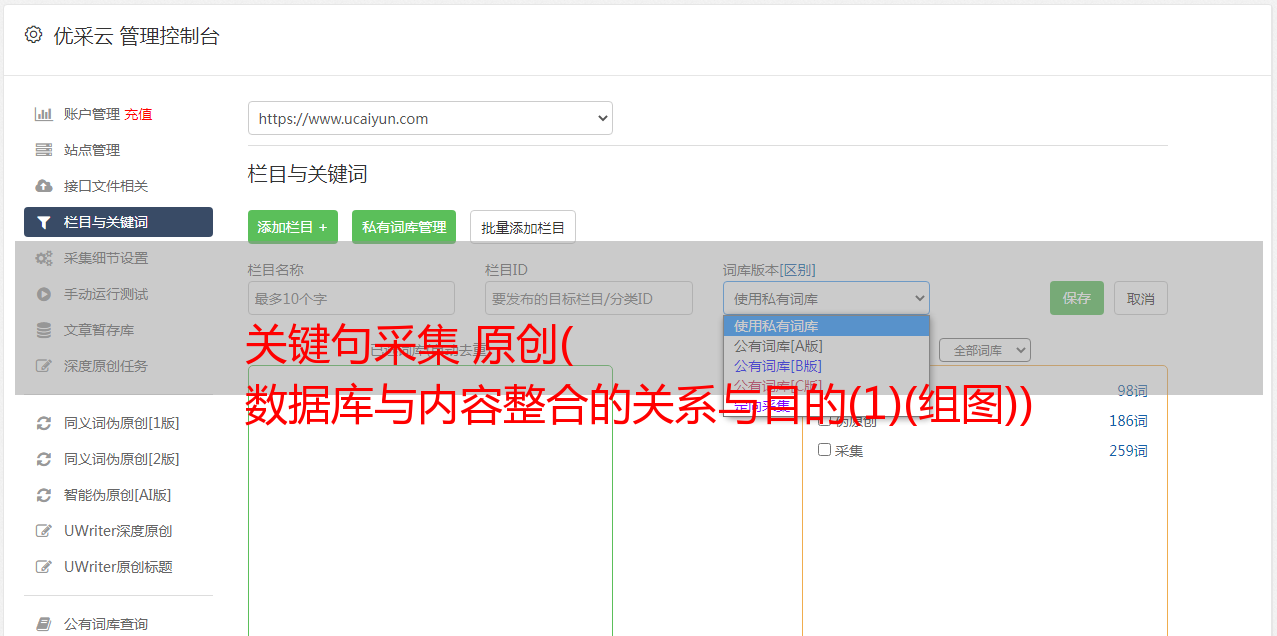Click the green 保存 button

1077,298
